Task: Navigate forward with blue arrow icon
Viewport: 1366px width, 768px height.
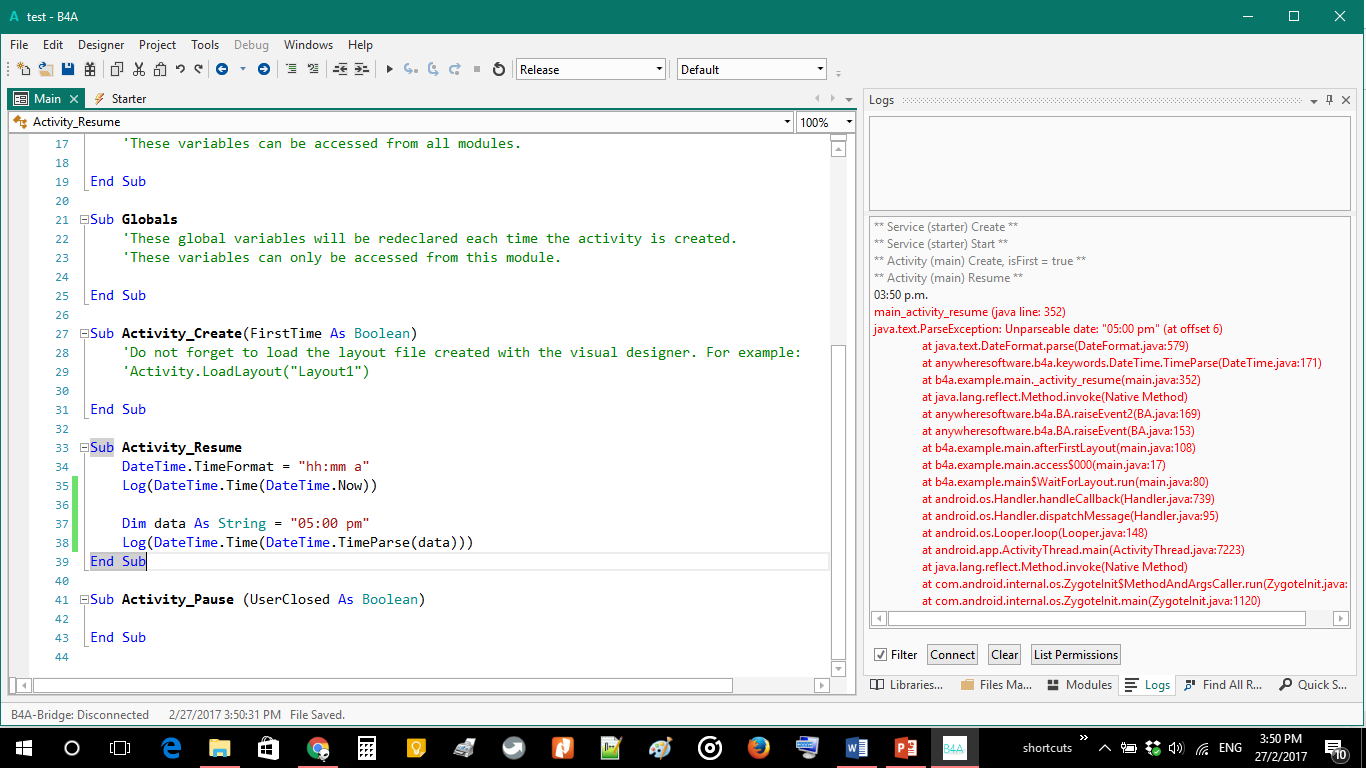Action: tap(264, 69)
